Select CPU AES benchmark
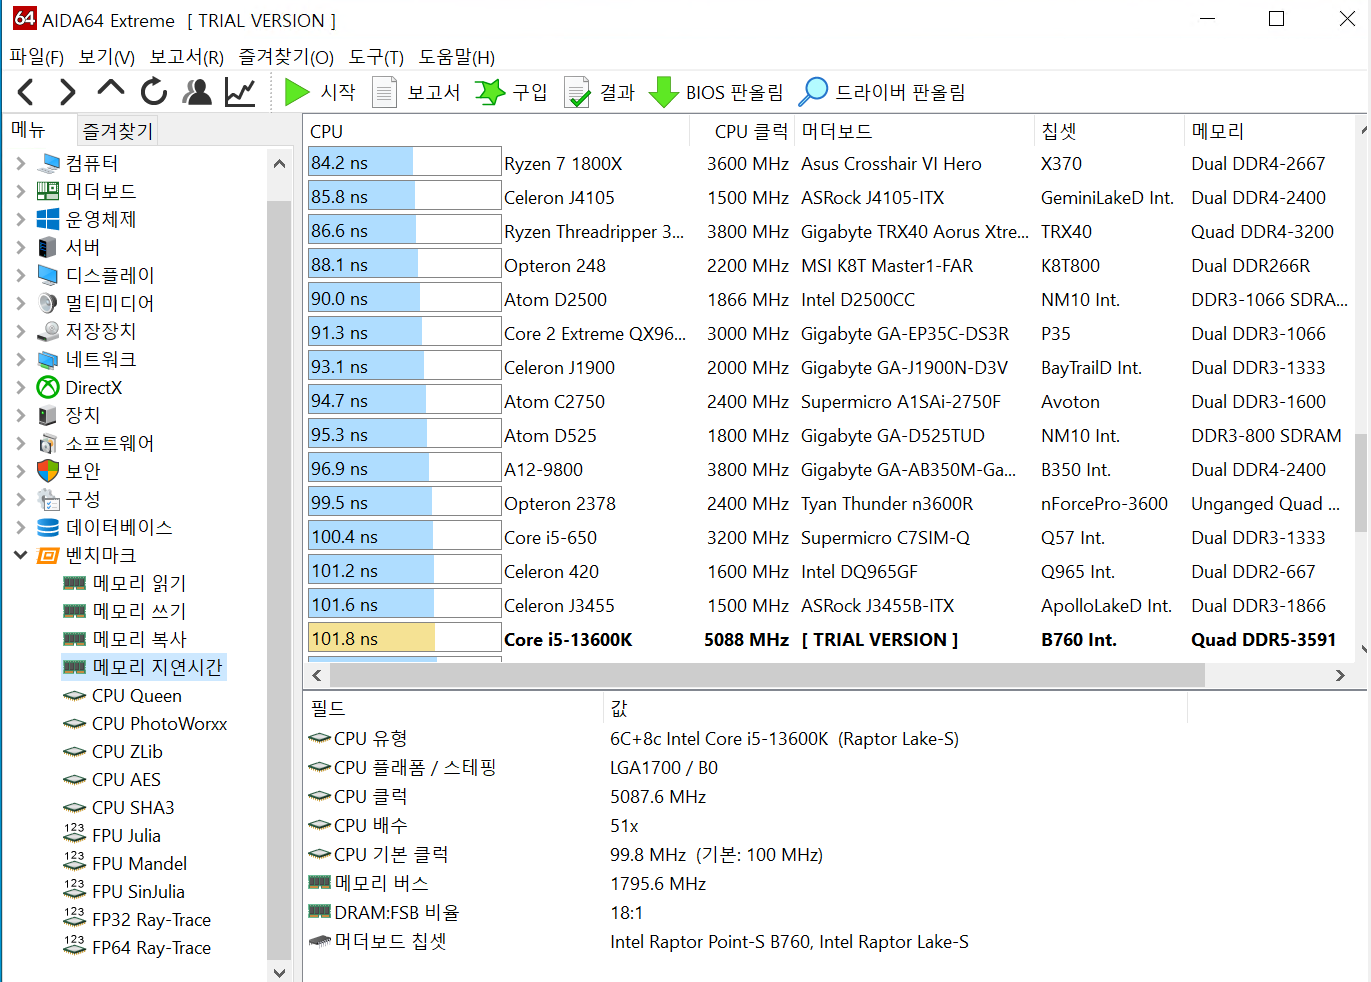This screenshot has width=1371, height=982. pos(126,780)
